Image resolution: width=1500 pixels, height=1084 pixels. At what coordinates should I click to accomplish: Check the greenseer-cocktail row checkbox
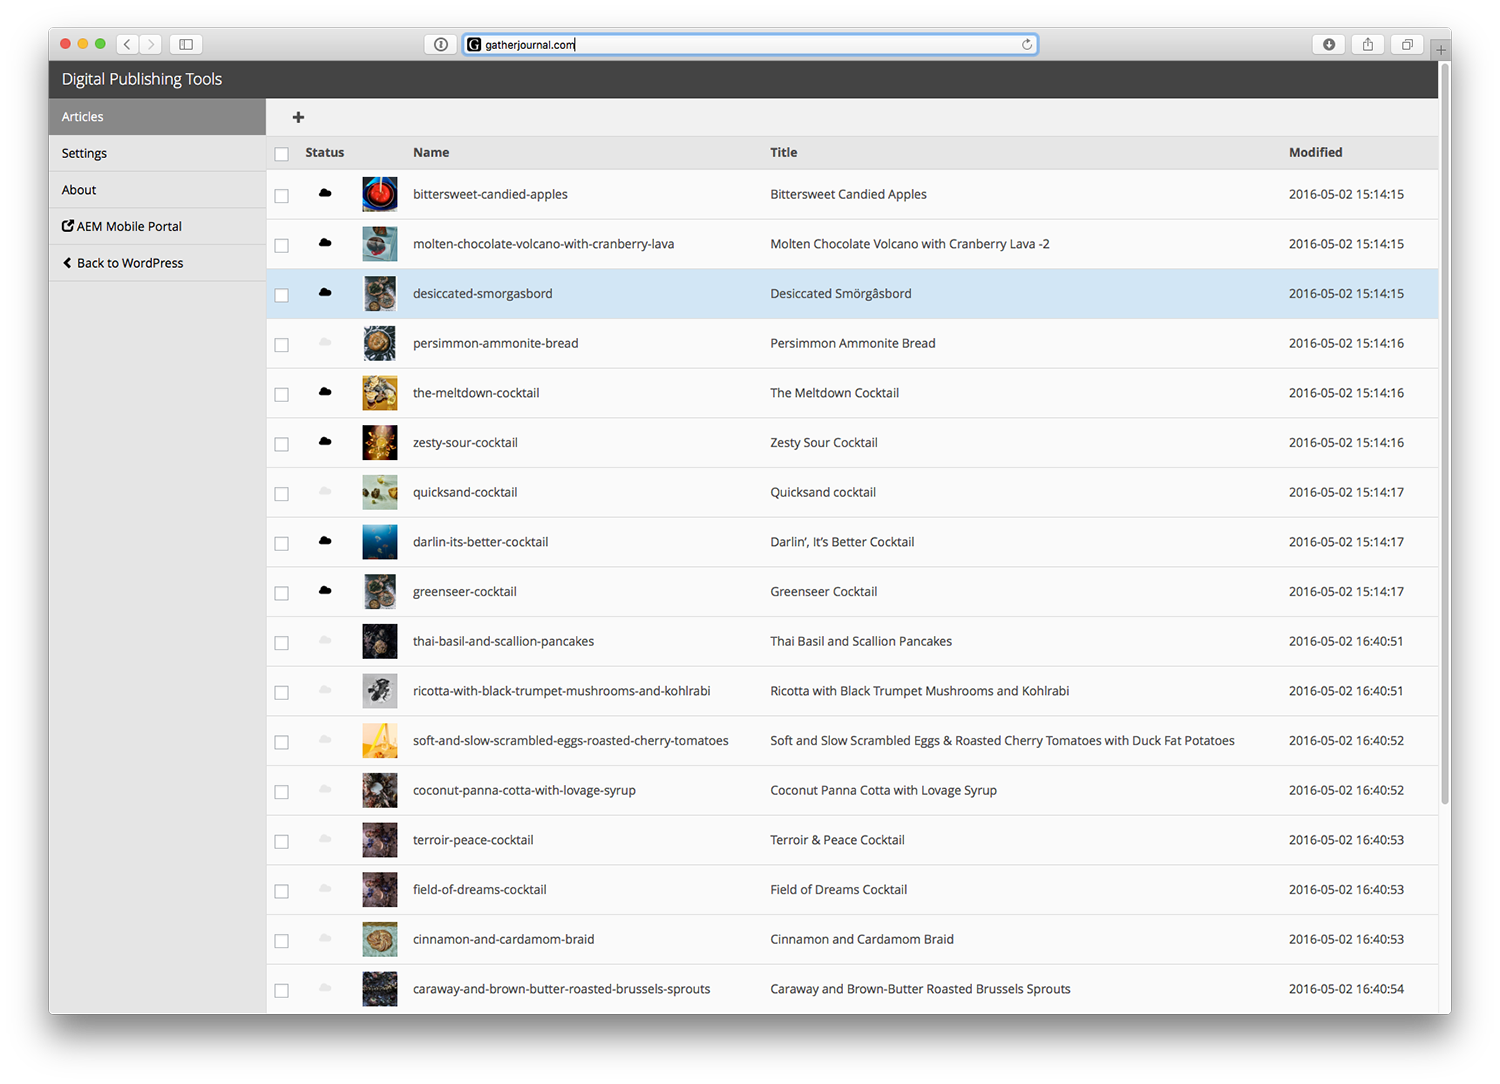[x=282, y=593]
